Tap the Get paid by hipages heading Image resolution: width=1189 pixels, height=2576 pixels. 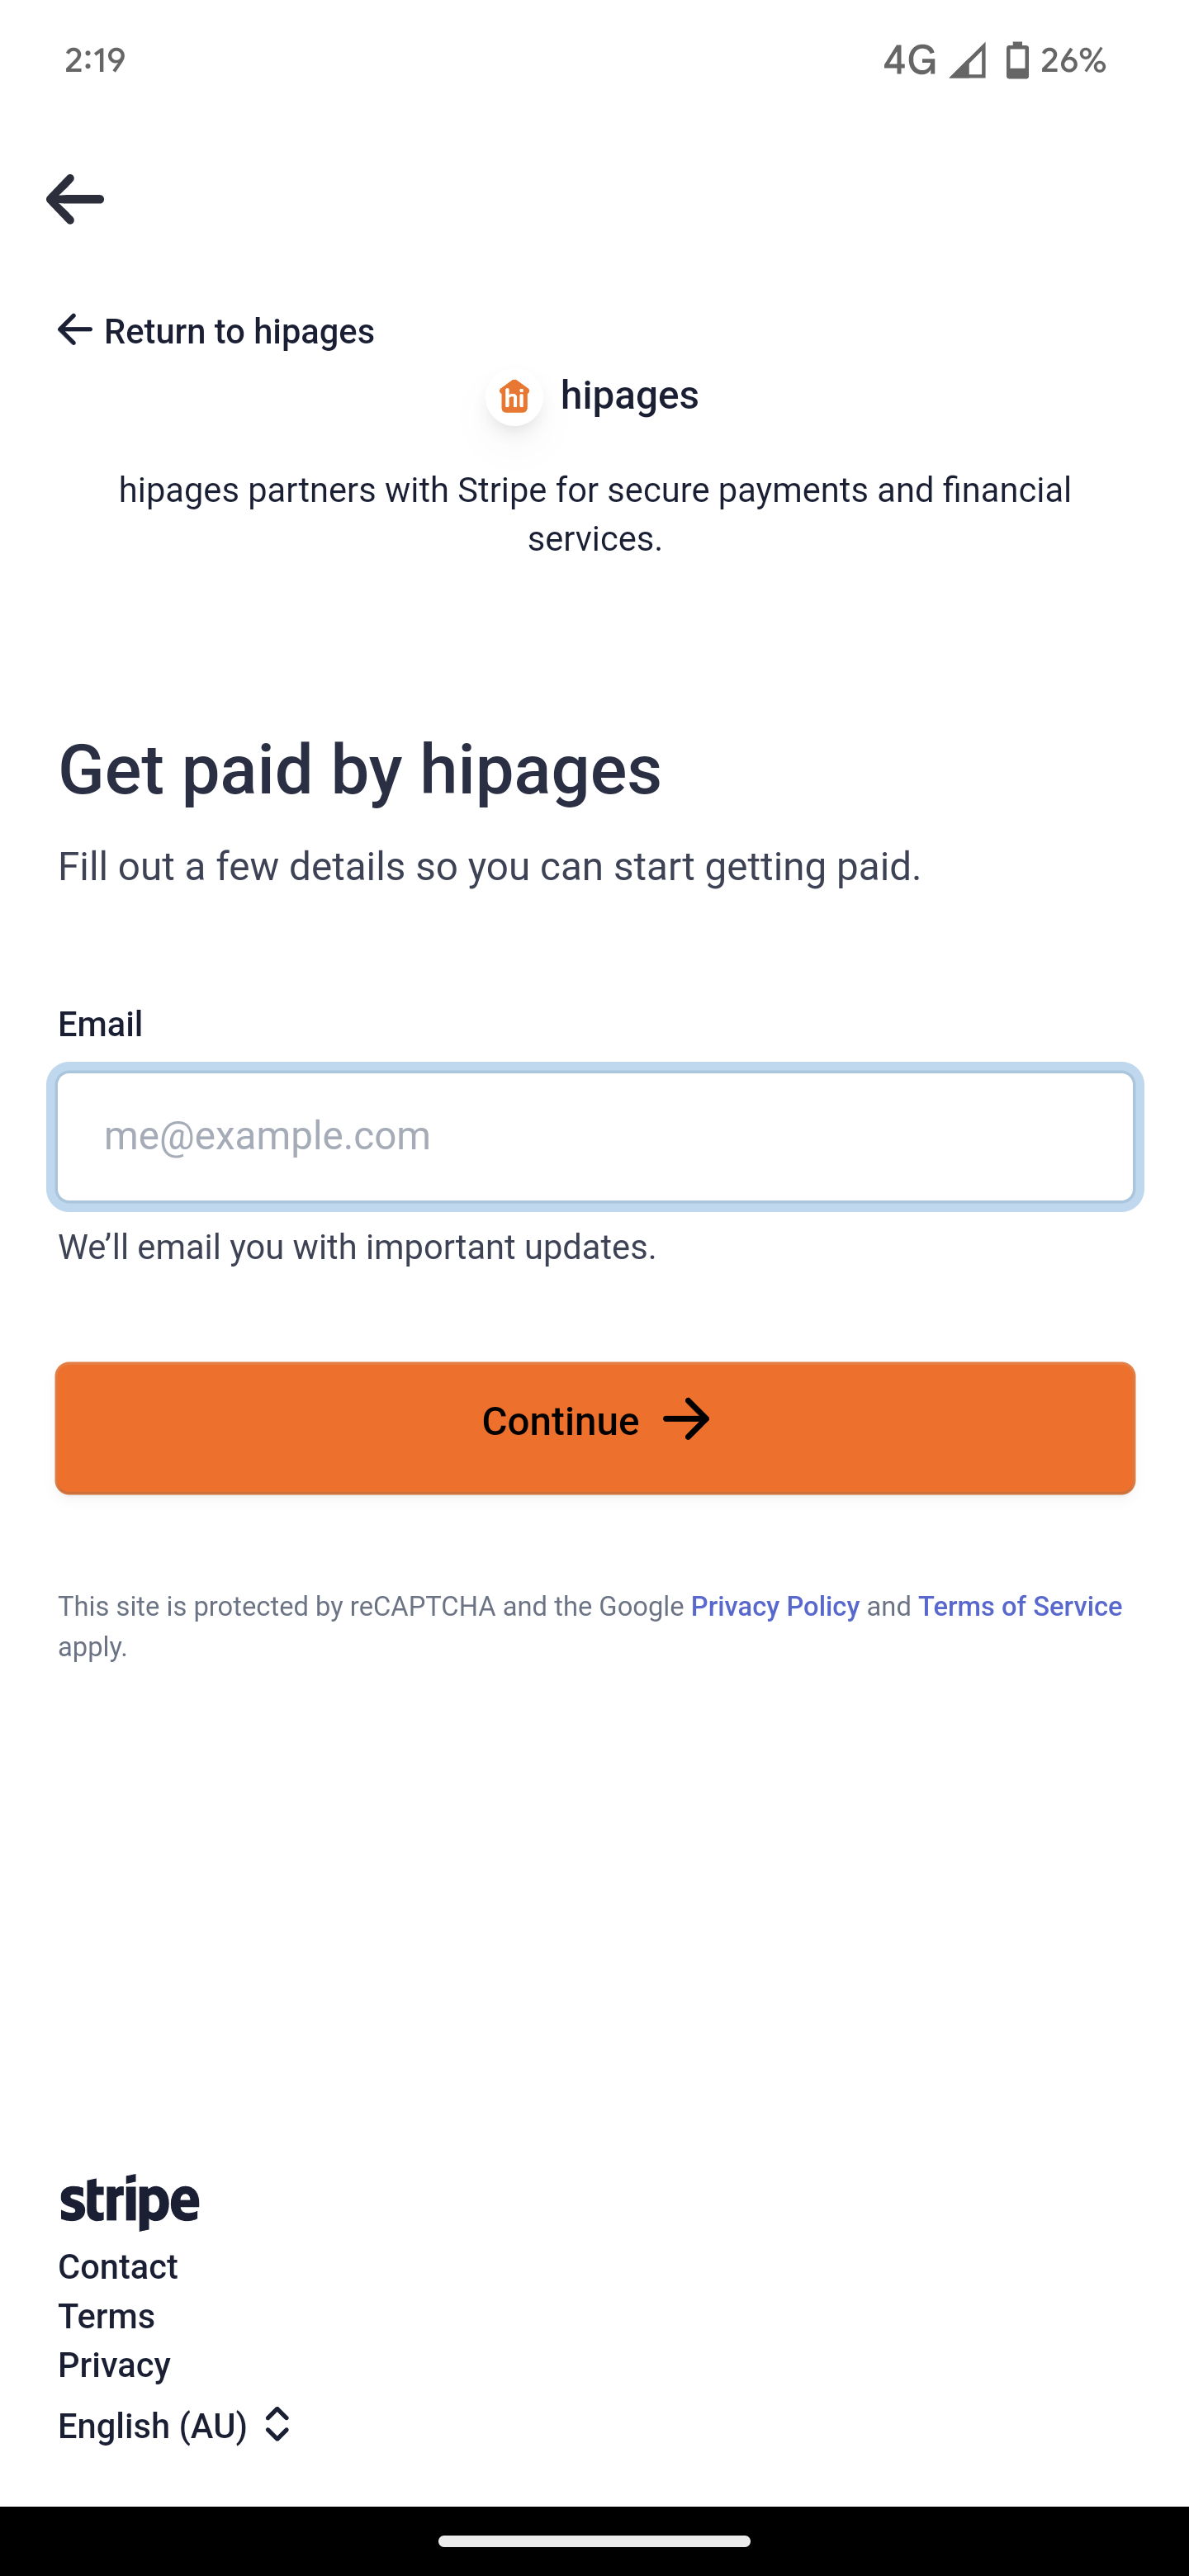pyautogui.click(x=360, y=770)
